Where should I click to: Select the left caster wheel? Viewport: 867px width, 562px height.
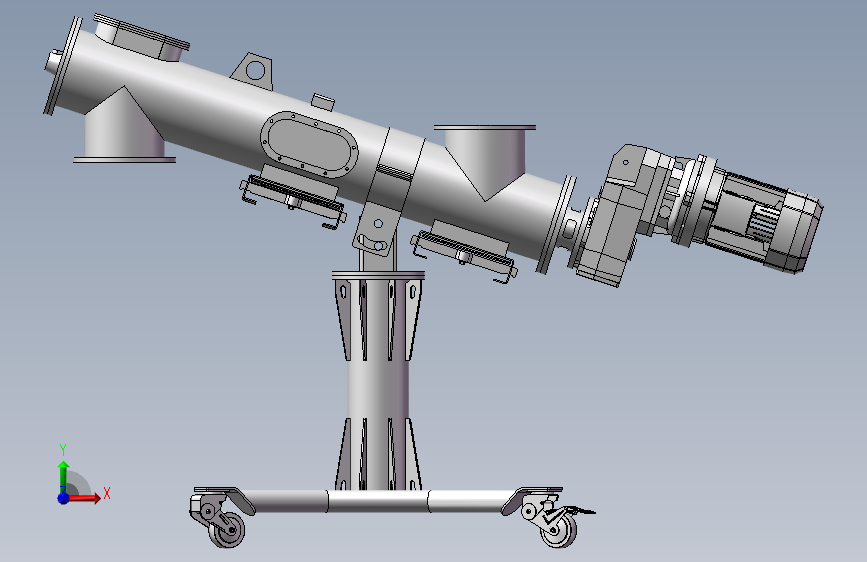pyautogui.click(x=227, y=529)
